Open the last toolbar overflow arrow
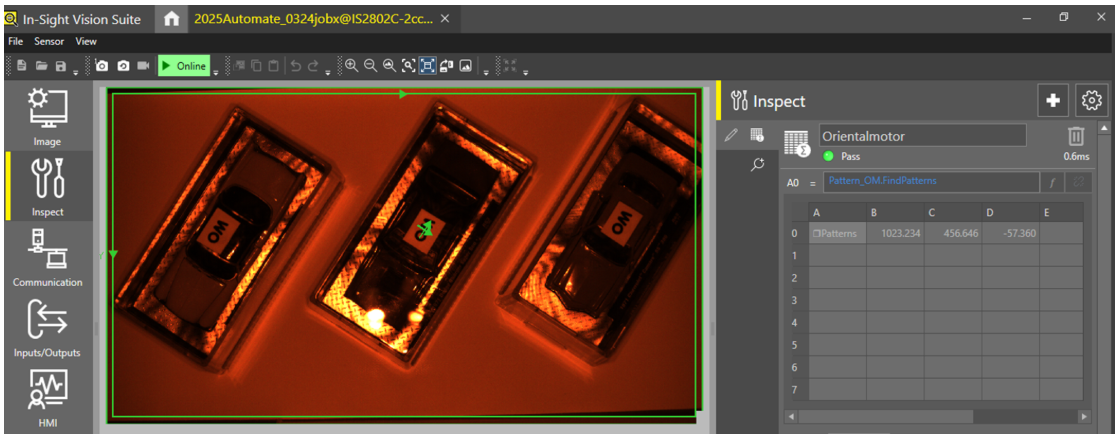The image size is (1118, 437). 525,71
